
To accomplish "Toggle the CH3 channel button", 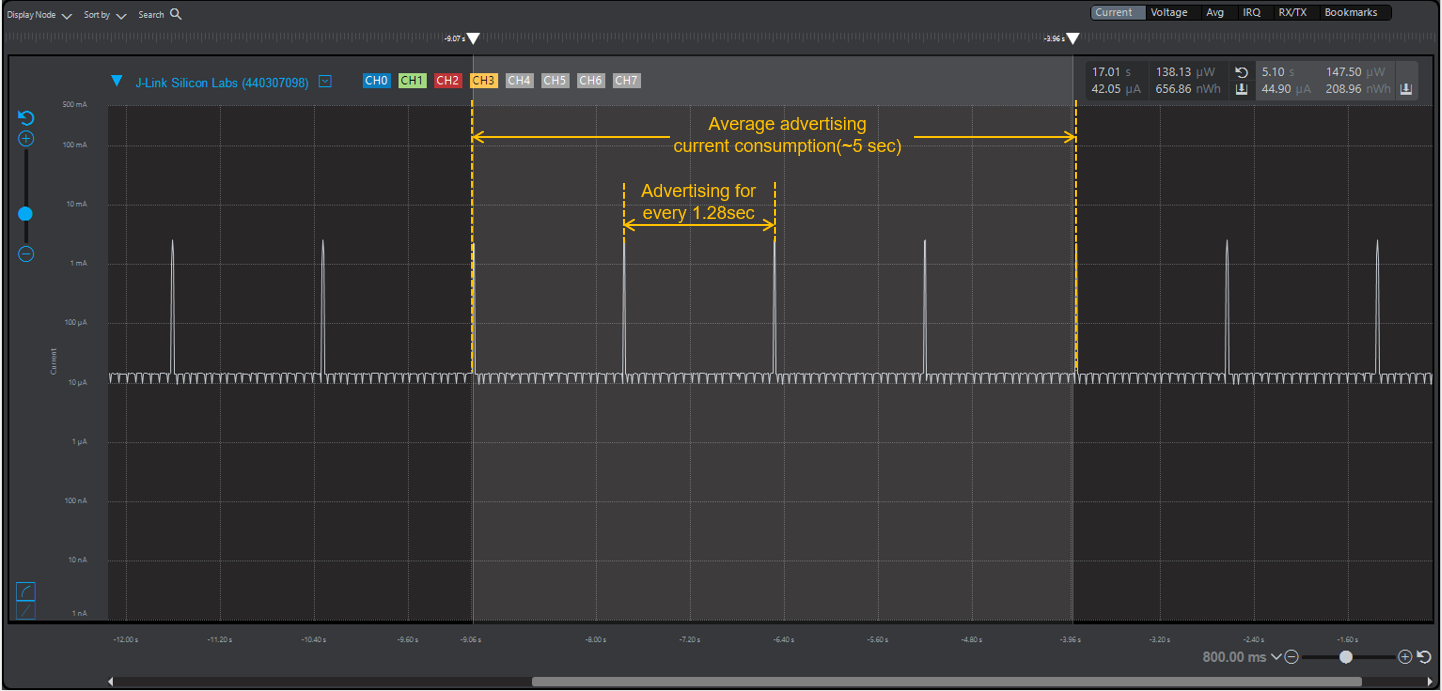I will [484, 80].
